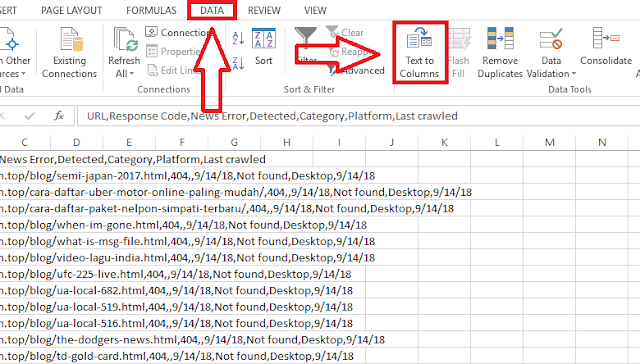Expand the Other Sources dropdown arrow
This screenshot has height=364, width=640.
[23, 74]
